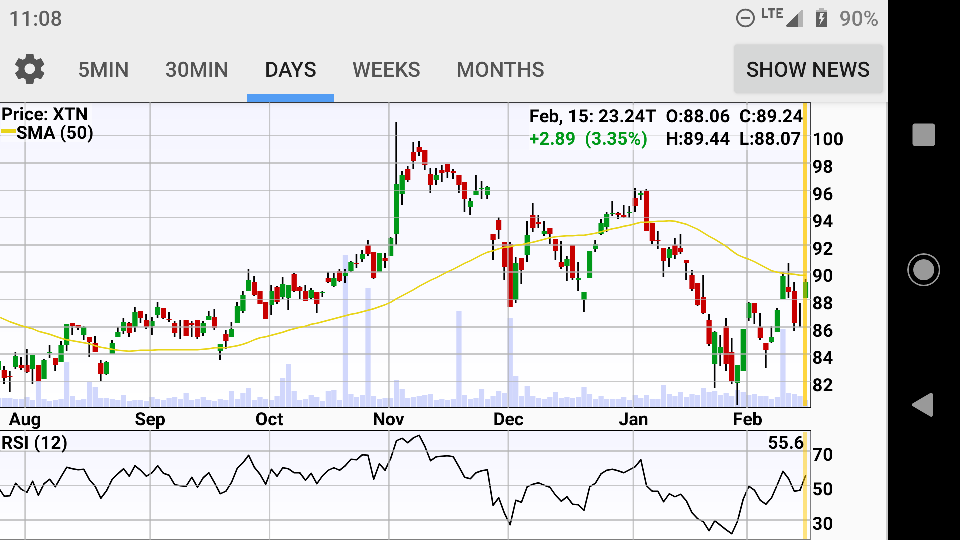
Task: Click the SHOW NEWS button
Action: (808, 70)
